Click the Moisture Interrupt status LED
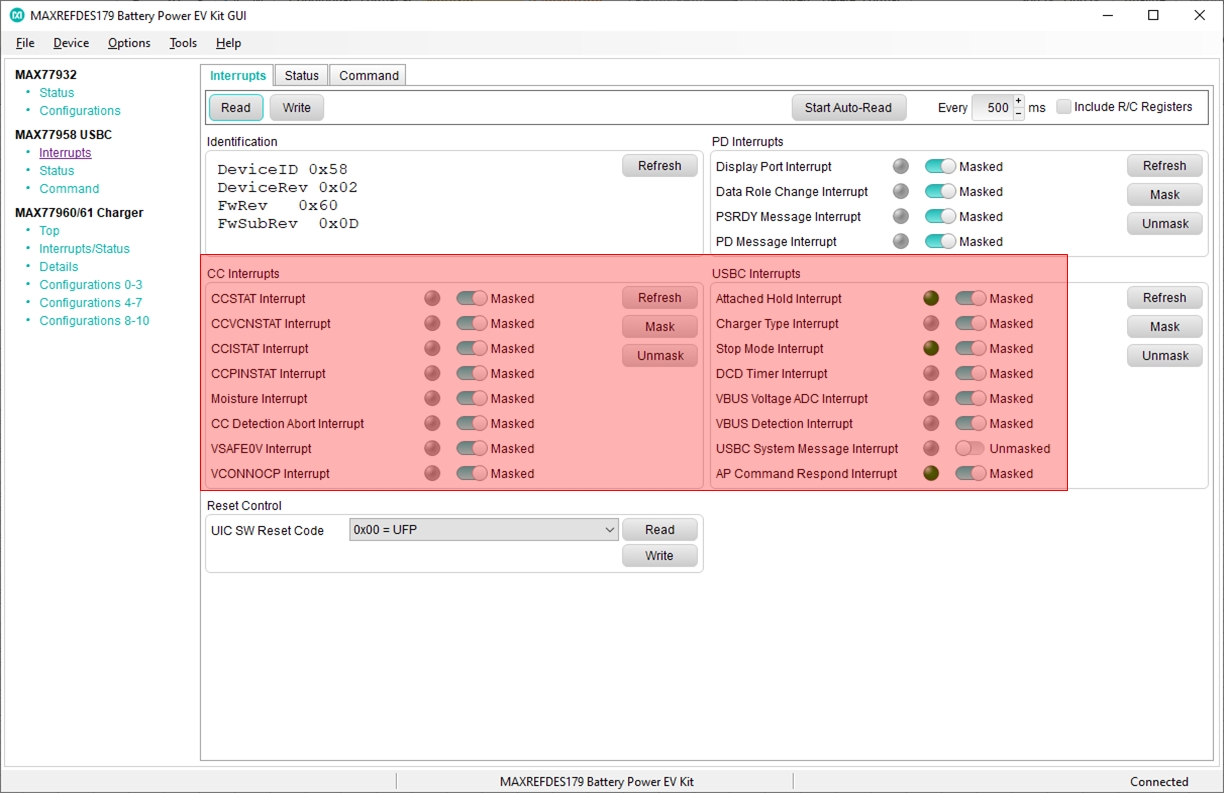The width and height of the screenshot is (1224, 793). [x=432, y=398]
